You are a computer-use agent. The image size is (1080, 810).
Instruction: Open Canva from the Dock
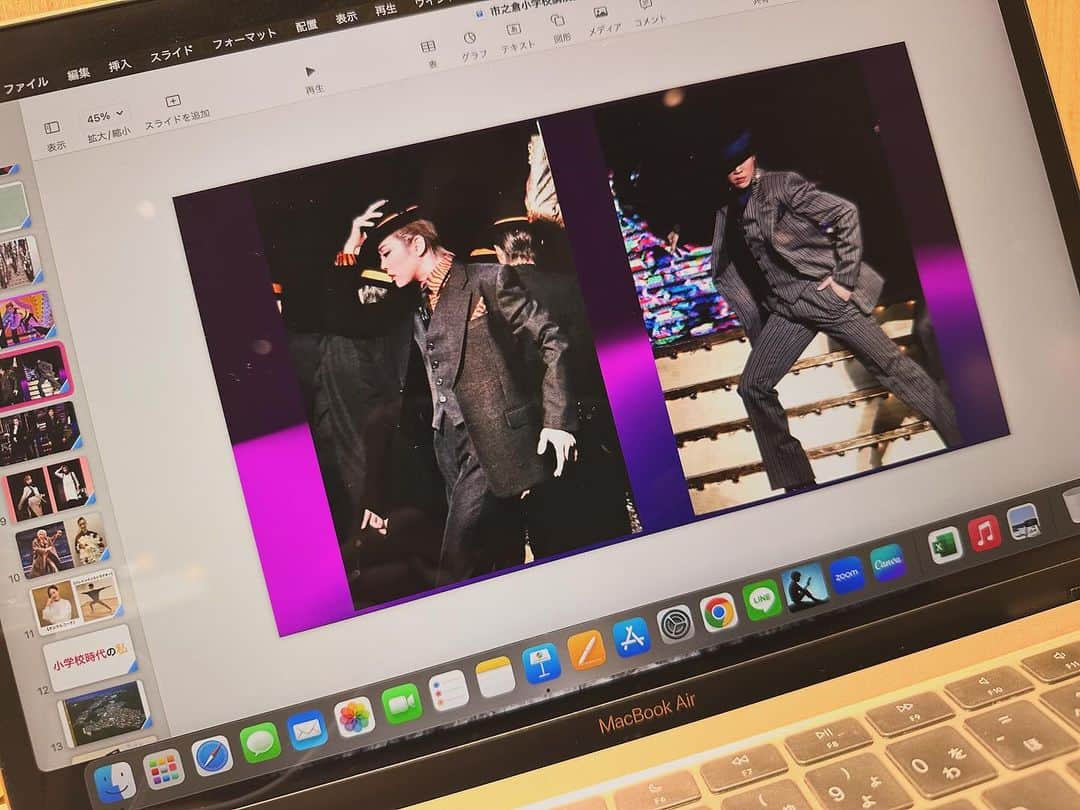point(887,563)
